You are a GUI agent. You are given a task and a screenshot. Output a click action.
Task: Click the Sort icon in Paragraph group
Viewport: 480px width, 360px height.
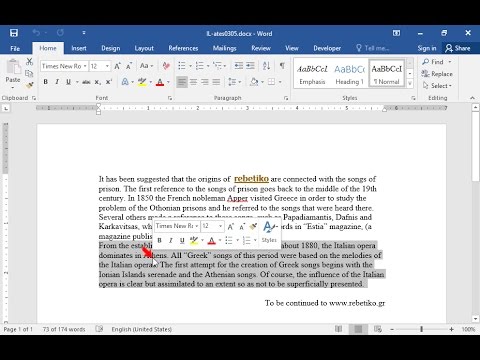pos(266,66)
